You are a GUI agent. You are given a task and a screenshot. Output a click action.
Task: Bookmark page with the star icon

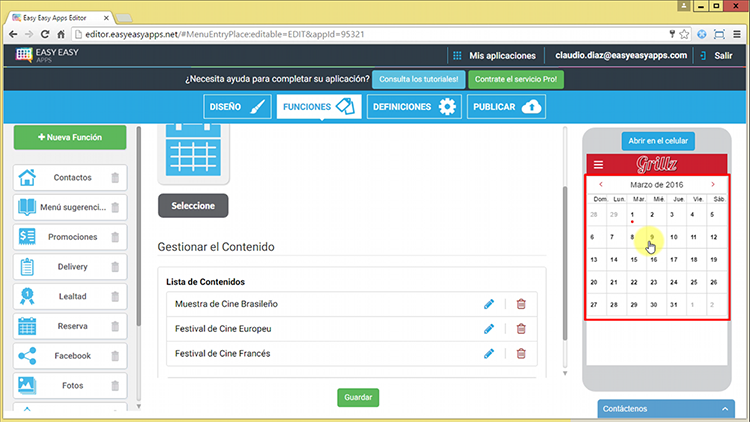pyautogui.click(x=684, y=34)
